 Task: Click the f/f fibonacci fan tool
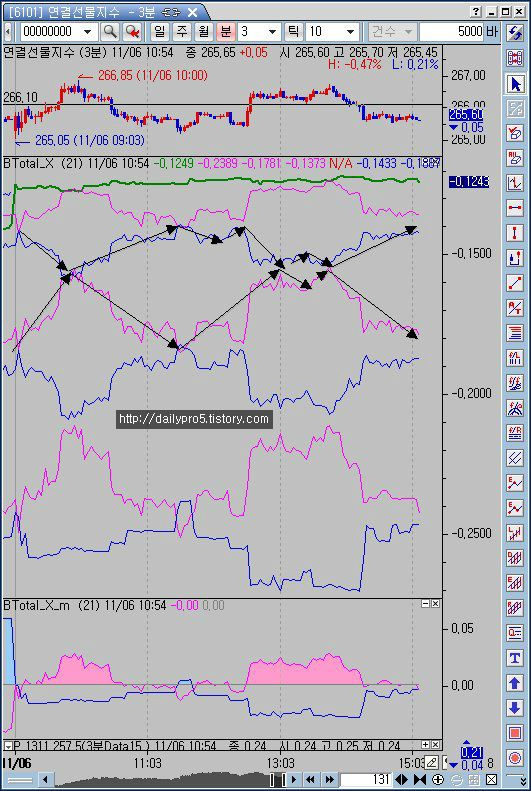pos(515,382)
